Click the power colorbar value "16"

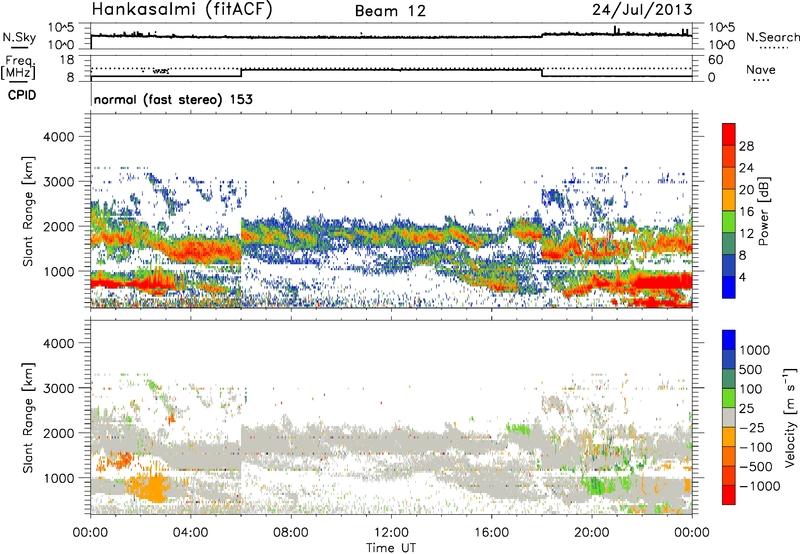click(746, 212)
